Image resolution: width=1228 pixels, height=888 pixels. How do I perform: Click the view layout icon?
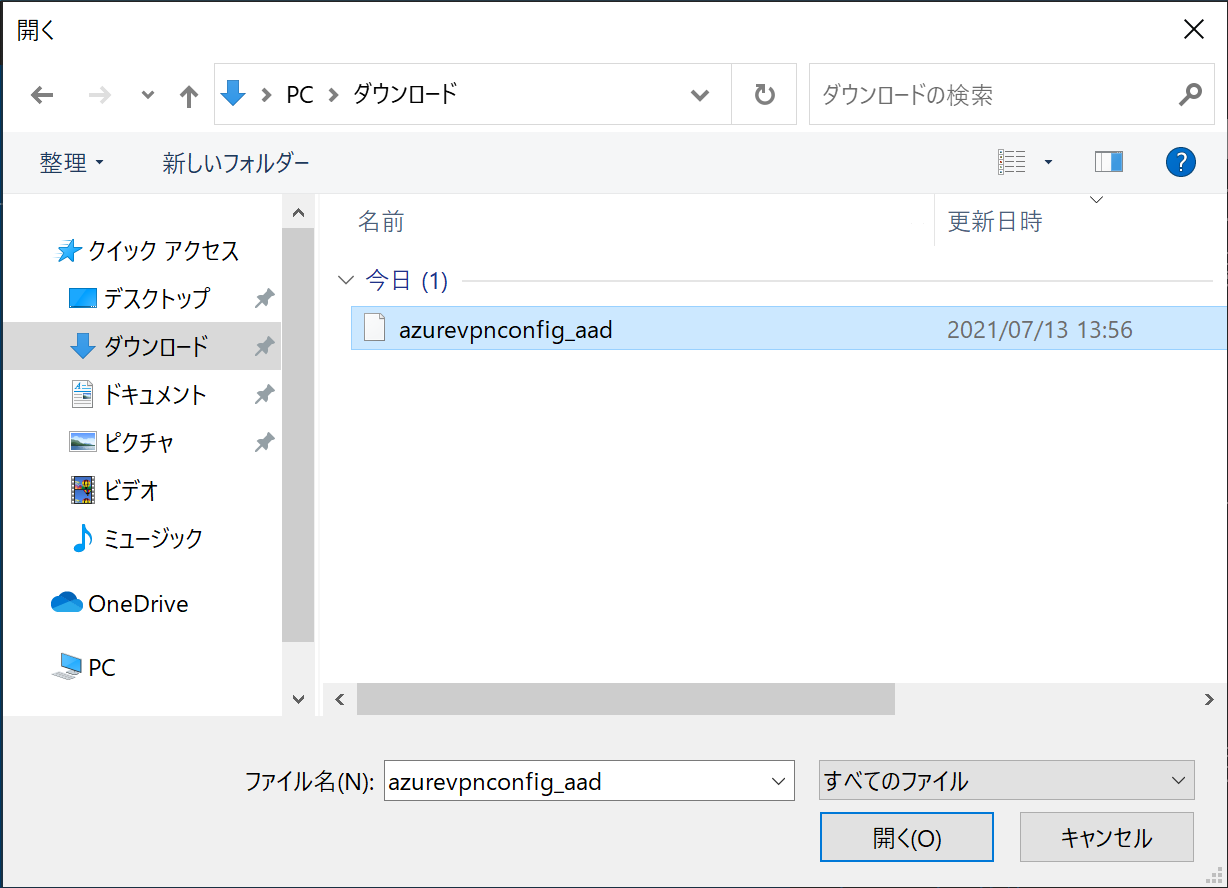pyautogui.click(x=1012, y=162)
